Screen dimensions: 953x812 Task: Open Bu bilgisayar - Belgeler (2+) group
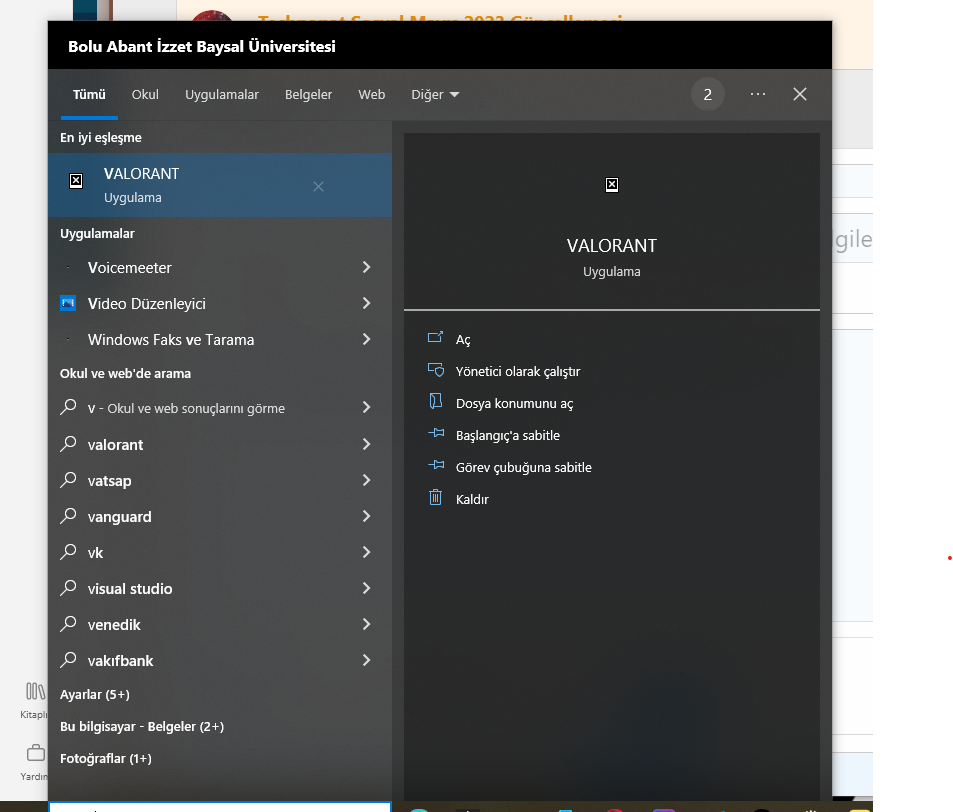click(x=142, y=726)
